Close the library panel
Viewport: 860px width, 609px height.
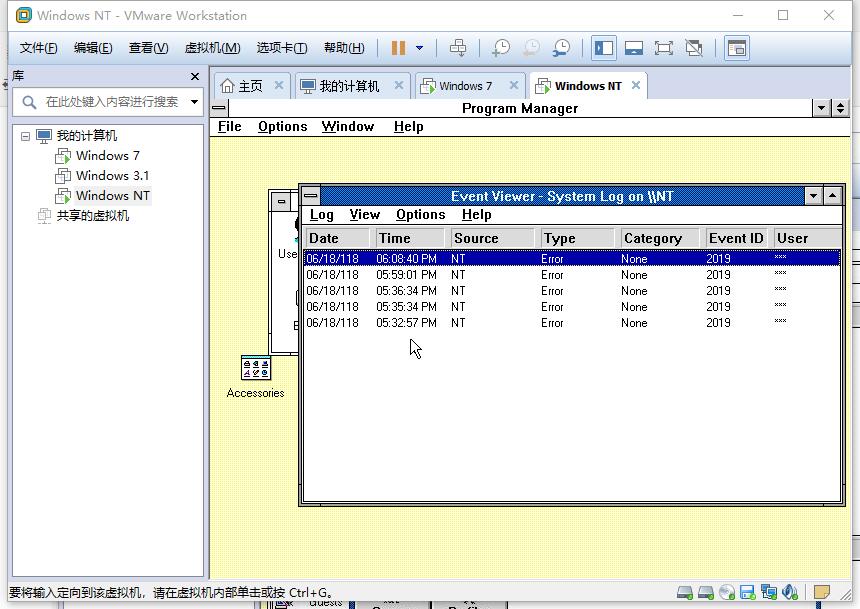pos(195,76)
